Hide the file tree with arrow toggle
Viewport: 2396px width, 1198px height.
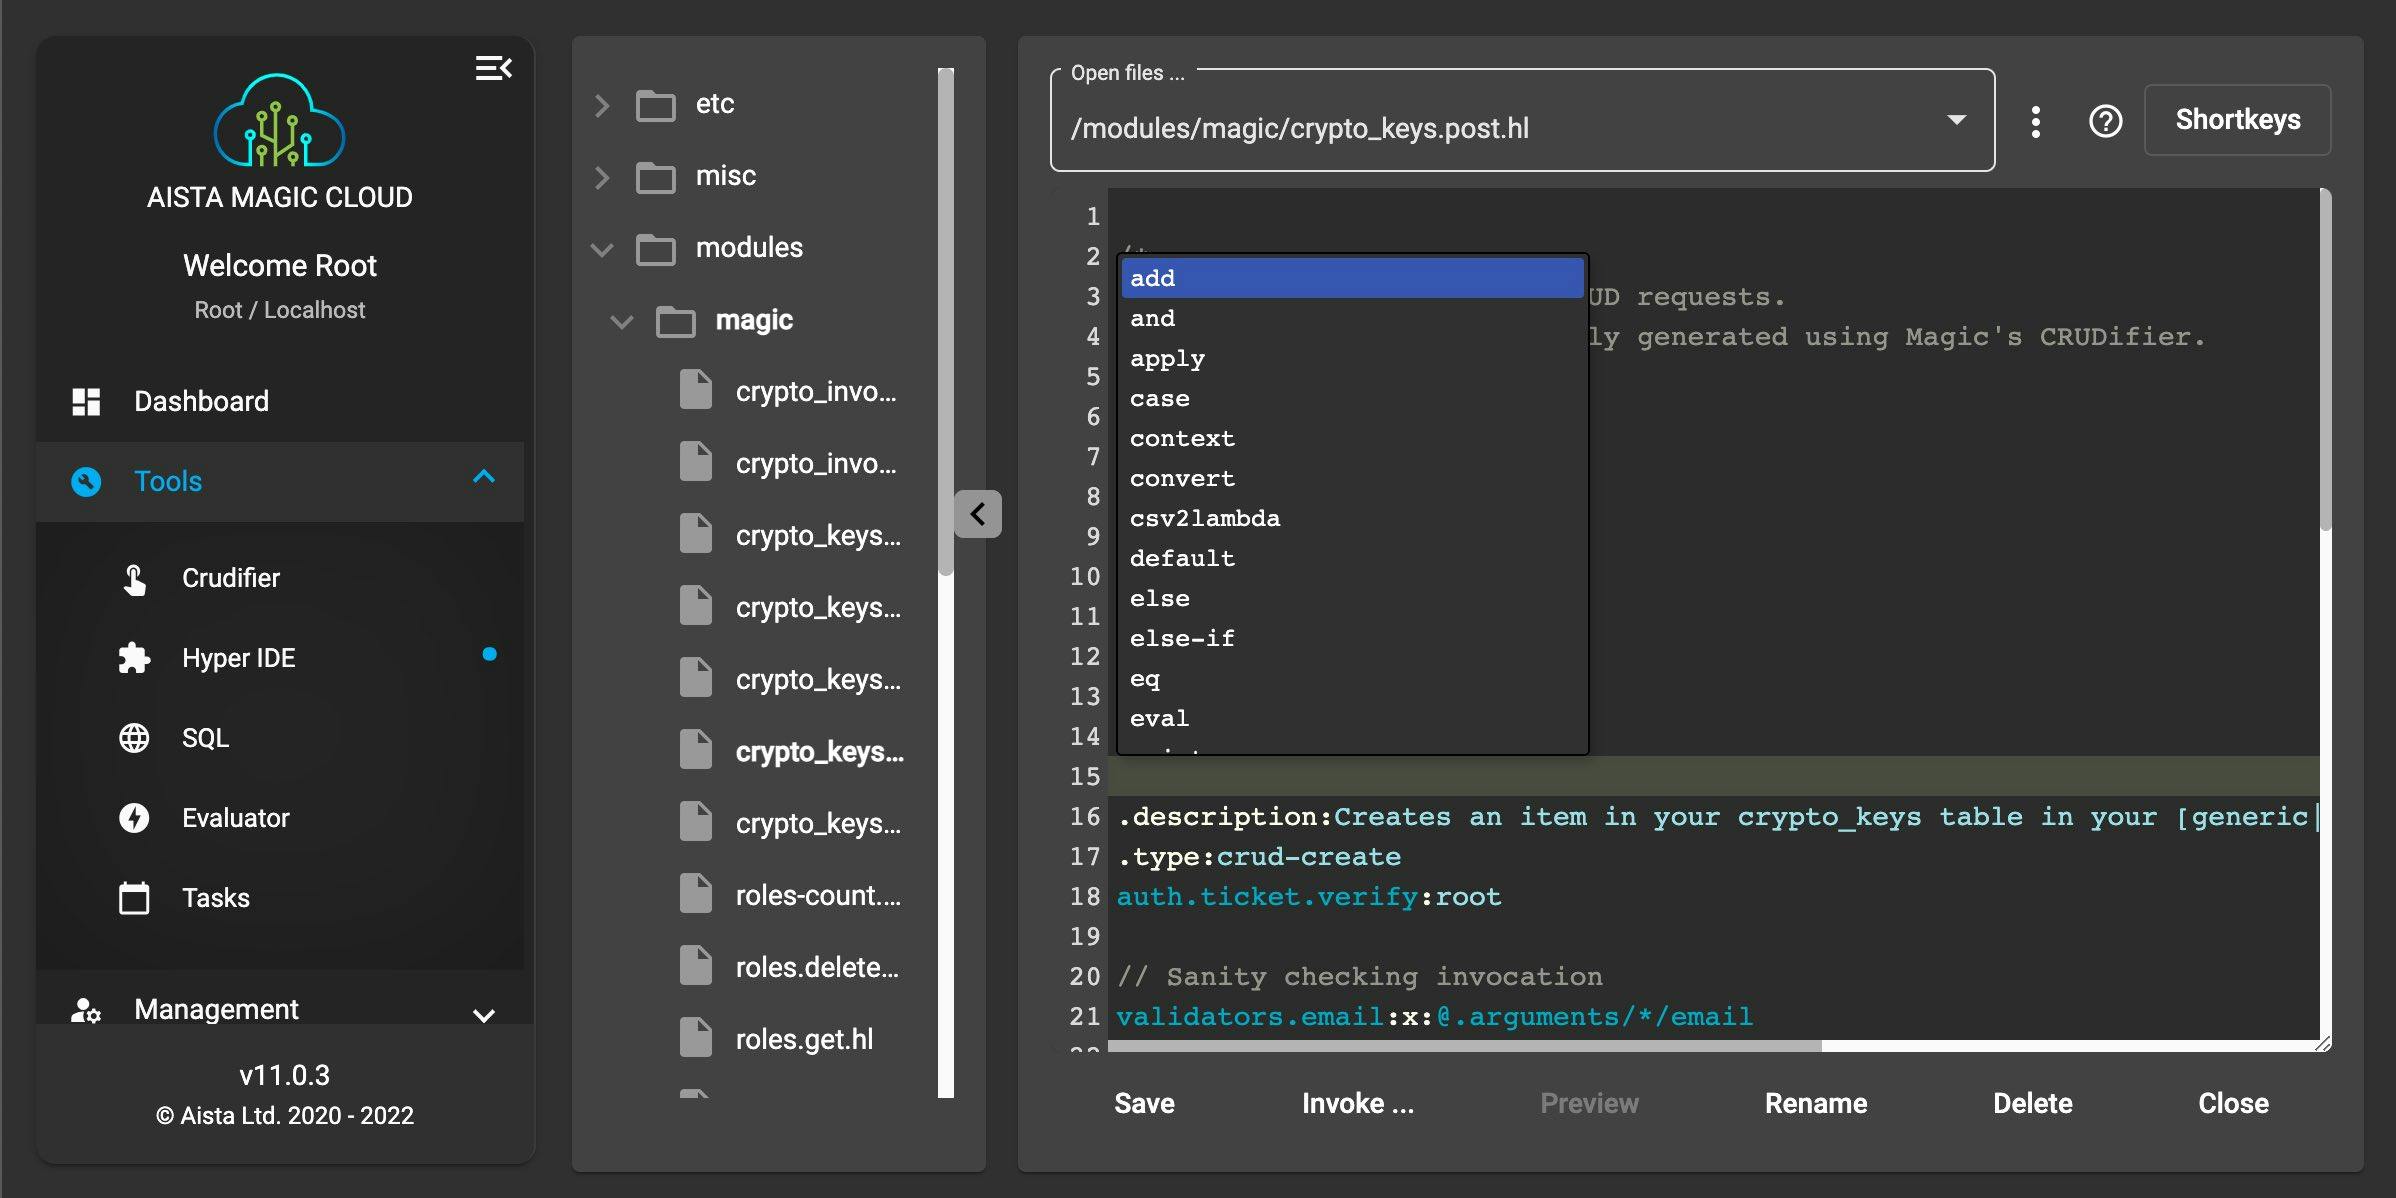977,514
